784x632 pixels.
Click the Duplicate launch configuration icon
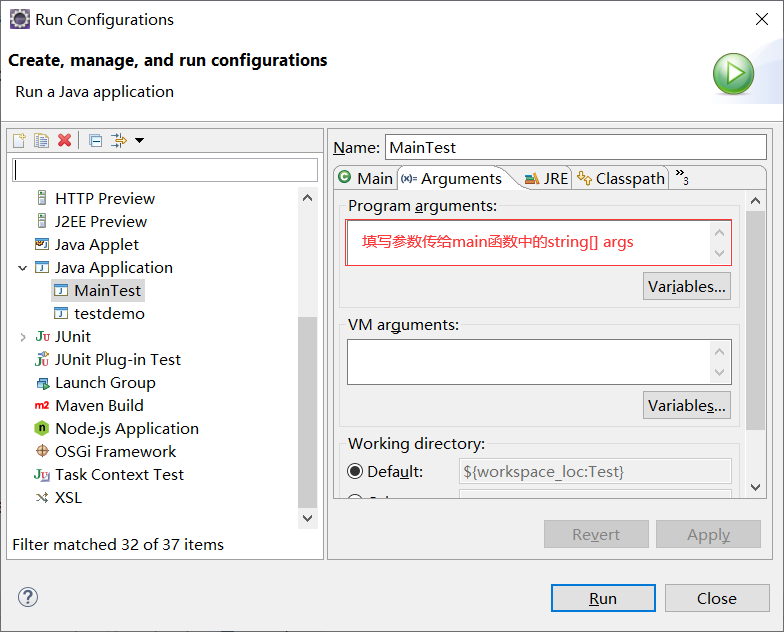tap(41, 140)
